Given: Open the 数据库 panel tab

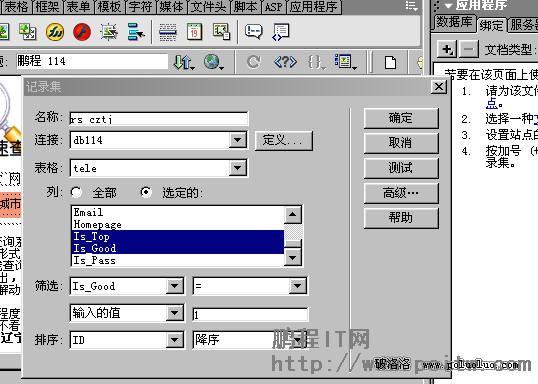Looking at the screenshot, I should (x=454, y=23).
